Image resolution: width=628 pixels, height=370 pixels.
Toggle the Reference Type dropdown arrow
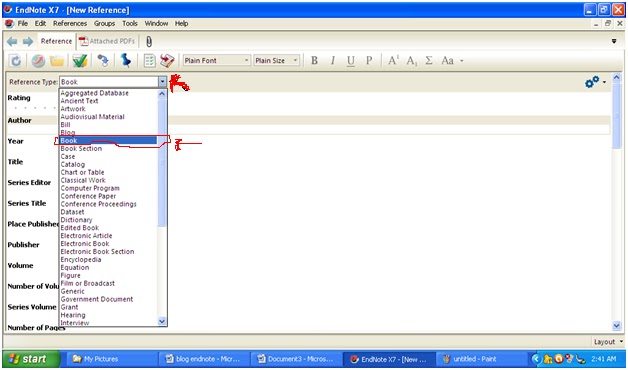(x=162, y=82)
